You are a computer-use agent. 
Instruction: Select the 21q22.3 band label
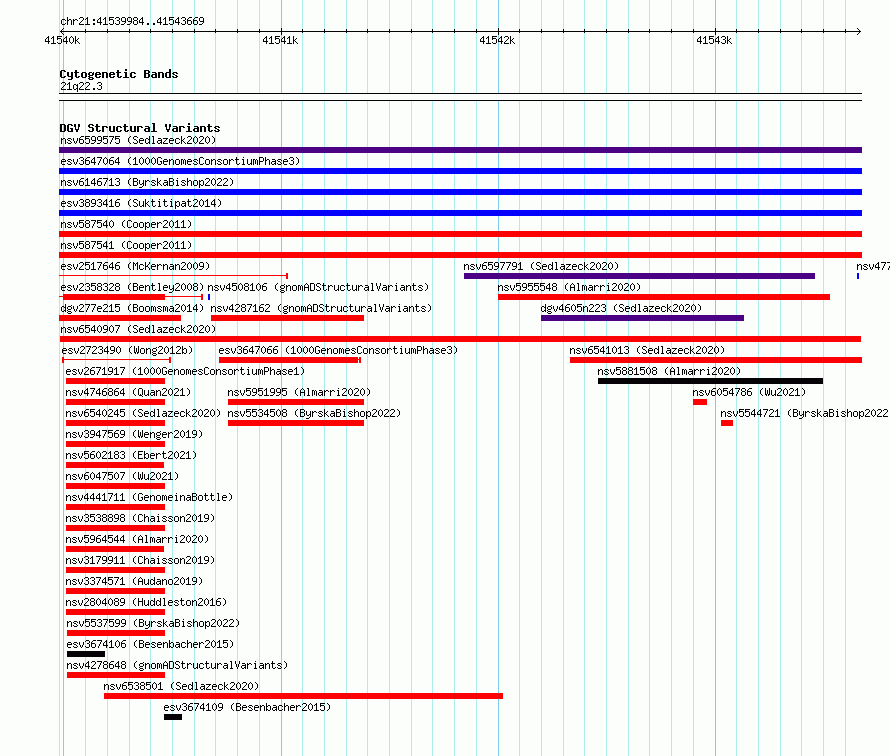81,86
